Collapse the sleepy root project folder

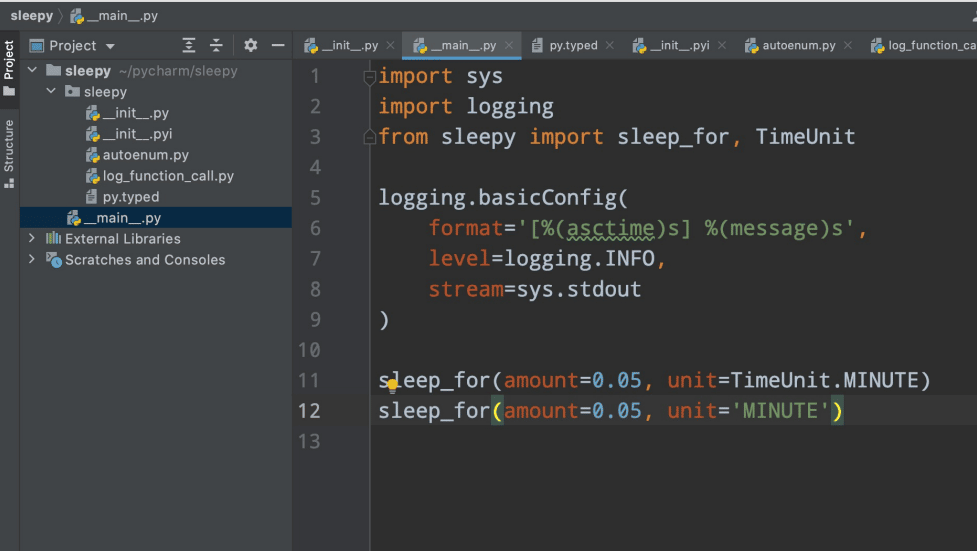pos(32,71)
